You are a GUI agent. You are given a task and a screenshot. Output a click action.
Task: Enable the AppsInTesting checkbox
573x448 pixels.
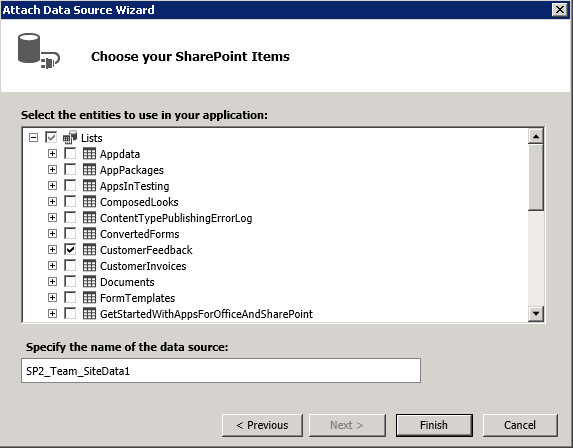pyautogui.click(x=70, y=186)
